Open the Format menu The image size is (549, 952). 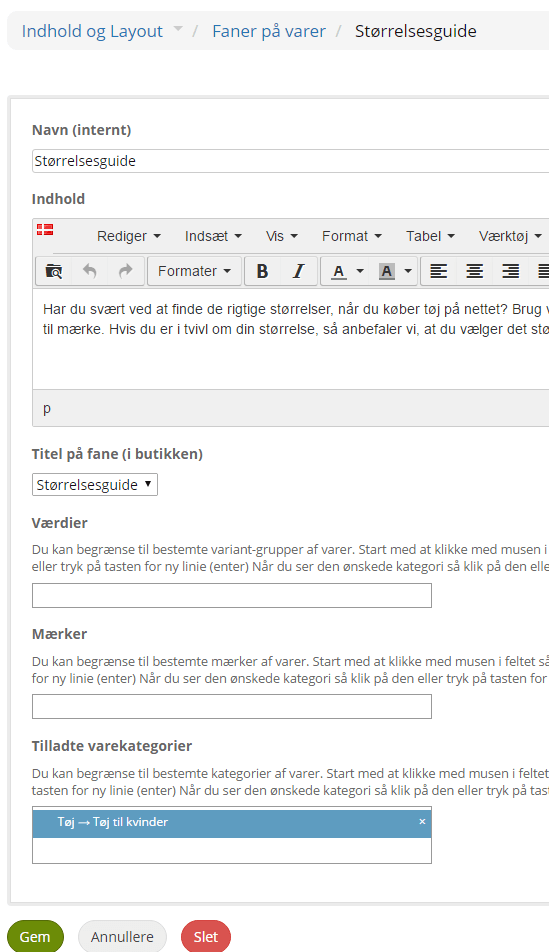click(352, 236)
